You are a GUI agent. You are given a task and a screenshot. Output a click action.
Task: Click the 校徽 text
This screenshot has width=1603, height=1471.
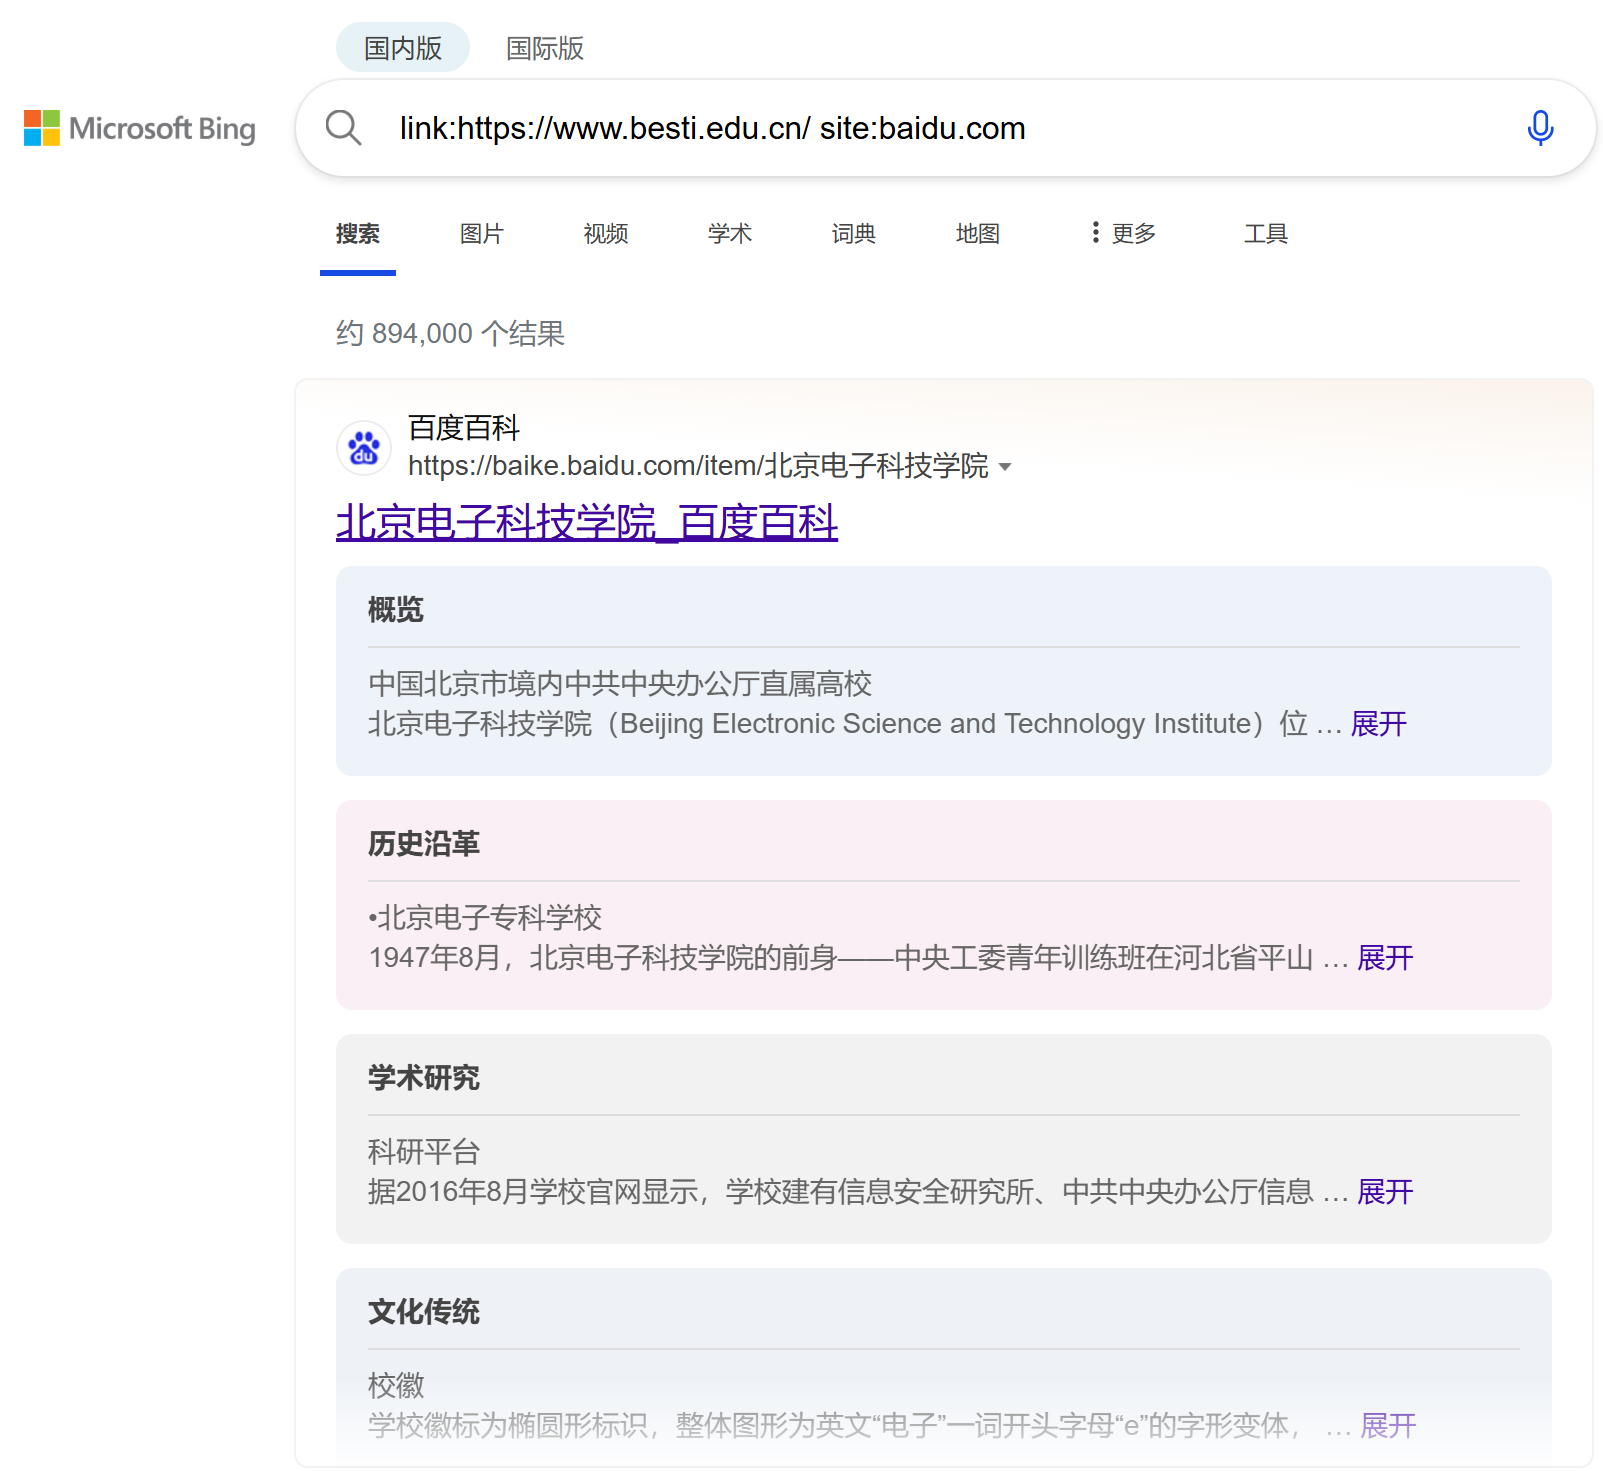tap(396, 1385)
